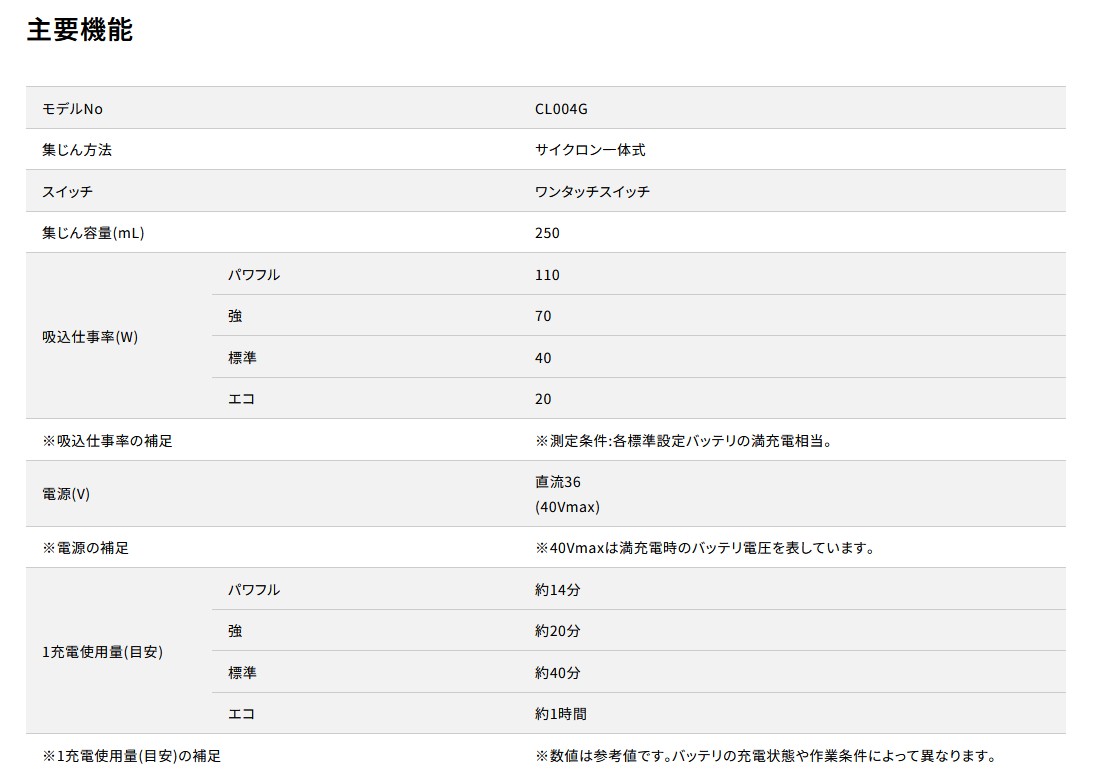The width and height of the screenshot is (1095, 772).
Task: Click エコ in the 1充電使用量(目安) group
Action: 242,714
